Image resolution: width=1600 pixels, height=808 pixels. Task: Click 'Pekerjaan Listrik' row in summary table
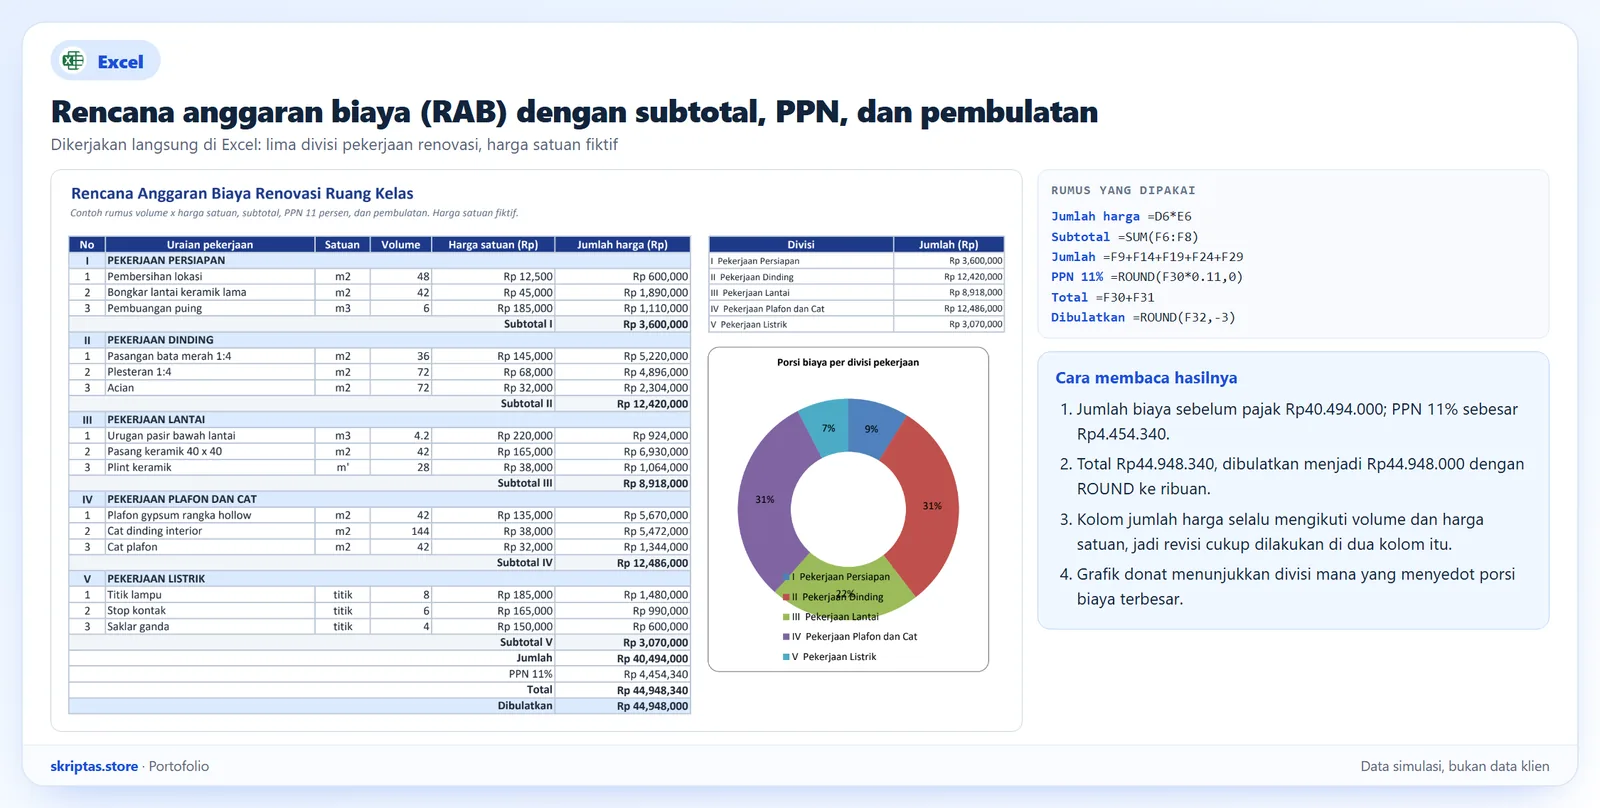[x=856, y=324]
